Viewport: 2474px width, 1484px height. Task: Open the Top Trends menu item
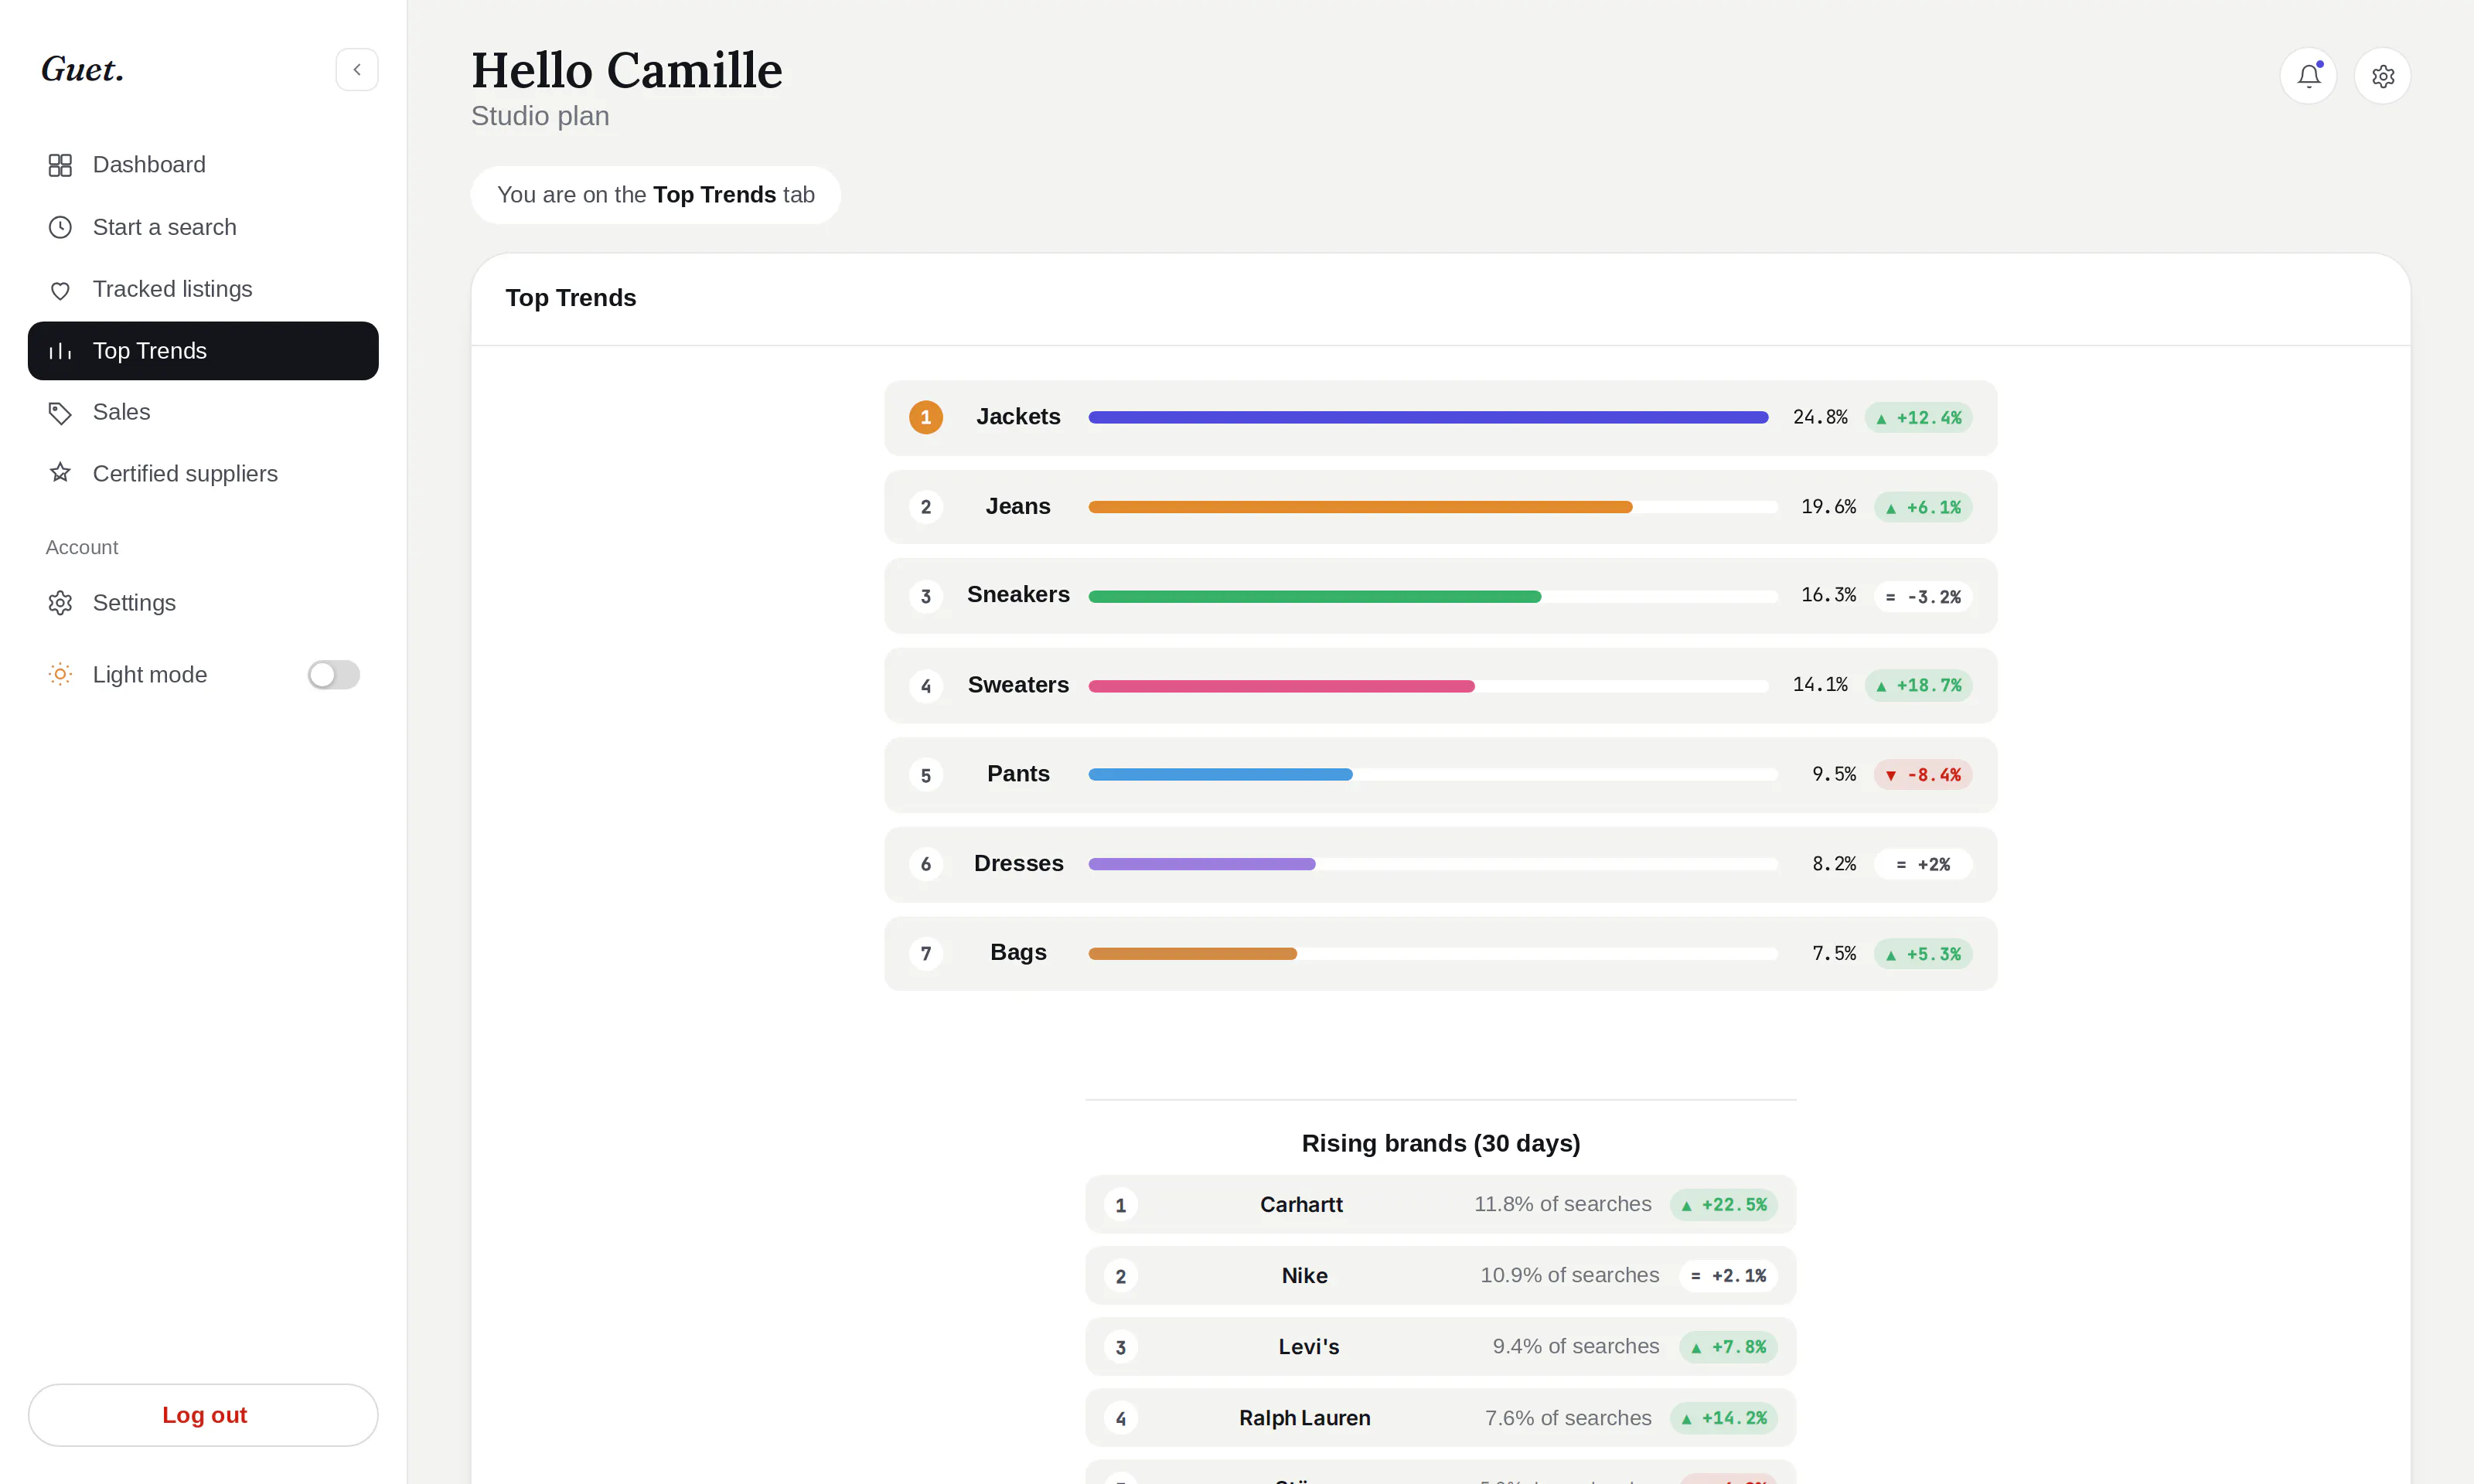(203, 351)
